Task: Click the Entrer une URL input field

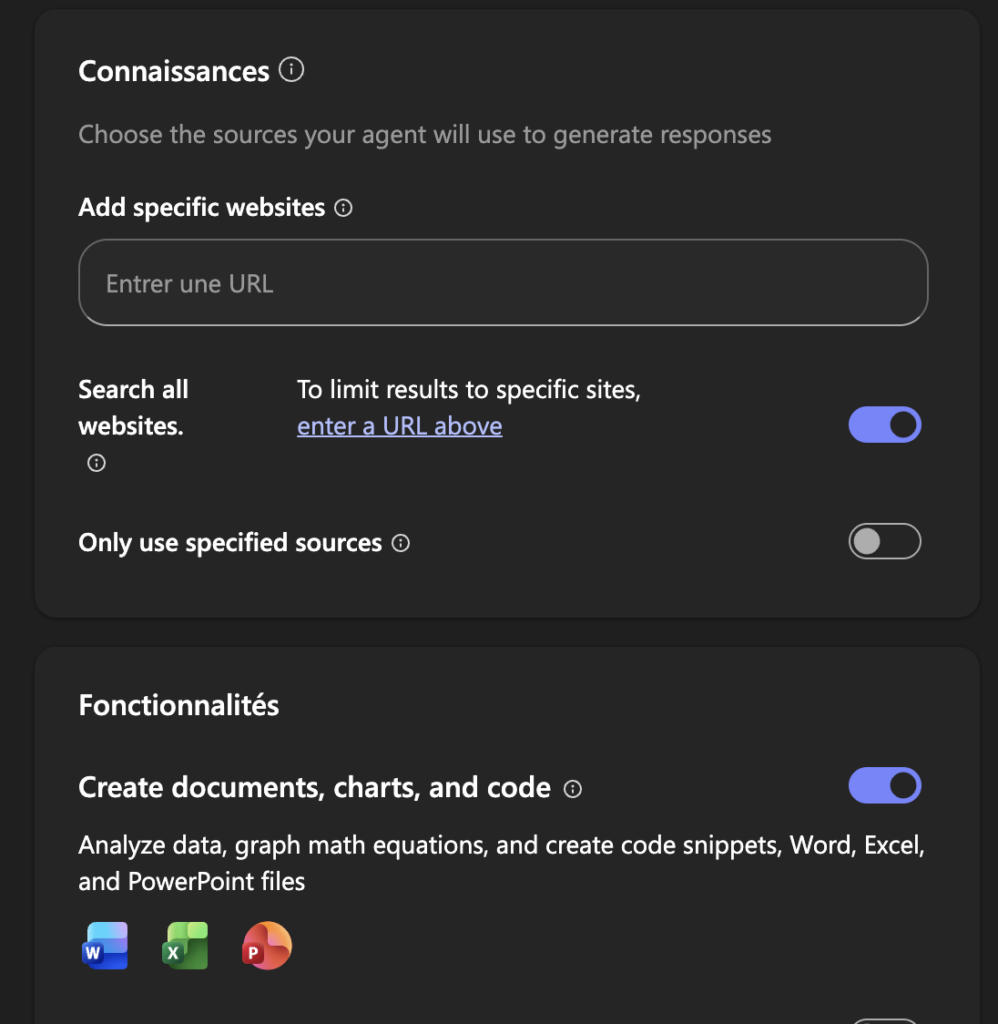Action: tap(503, 283)
